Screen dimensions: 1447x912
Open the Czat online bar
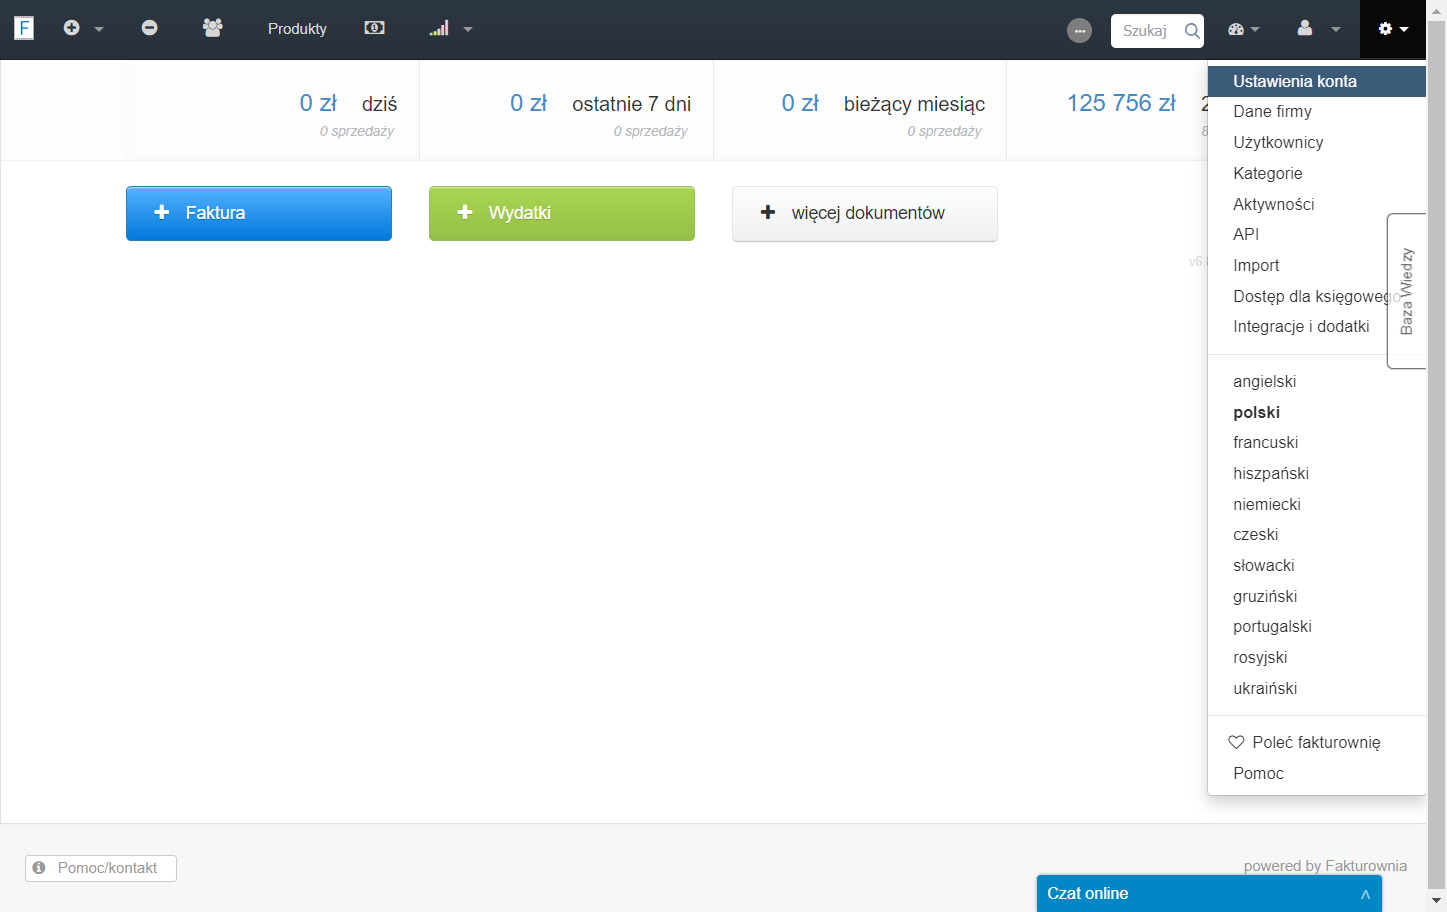pos(1209,894)
